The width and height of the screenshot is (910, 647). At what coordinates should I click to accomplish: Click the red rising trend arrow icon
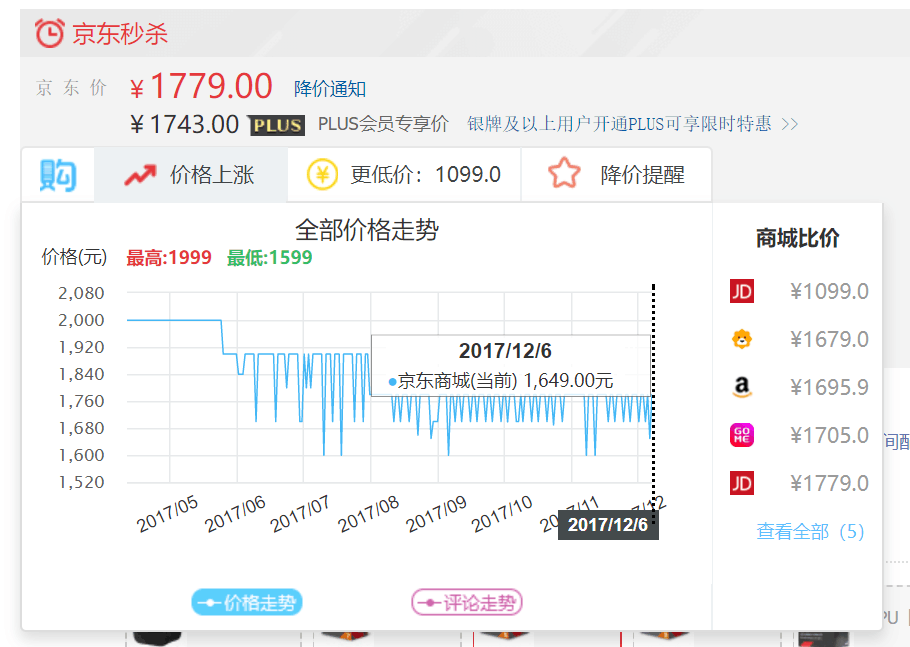[140, 175]
